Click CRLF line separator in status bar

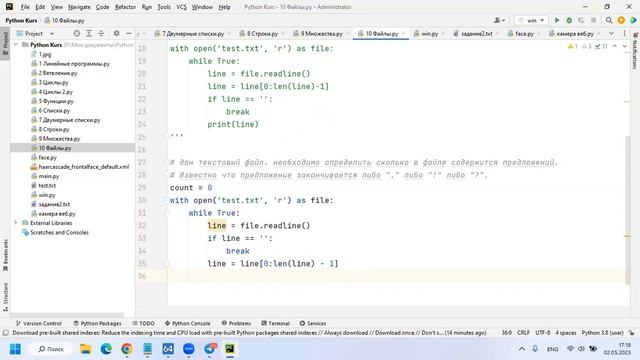click(523, 333)
